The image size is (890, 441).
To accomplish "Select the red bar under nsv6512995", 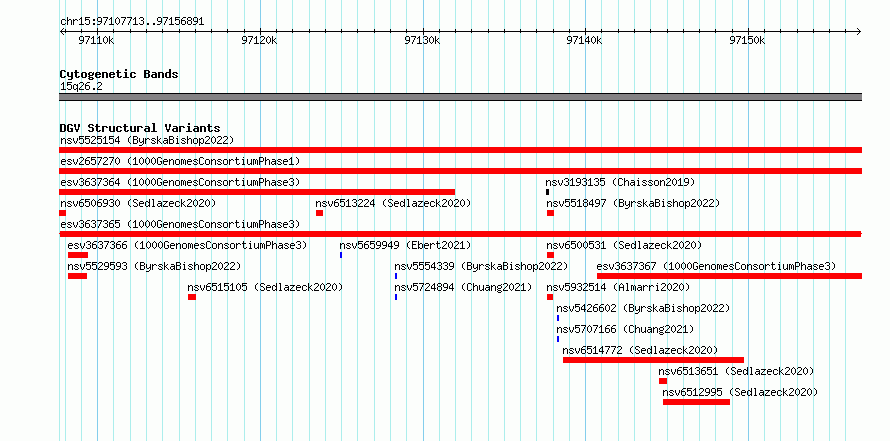I will (696, 402).
